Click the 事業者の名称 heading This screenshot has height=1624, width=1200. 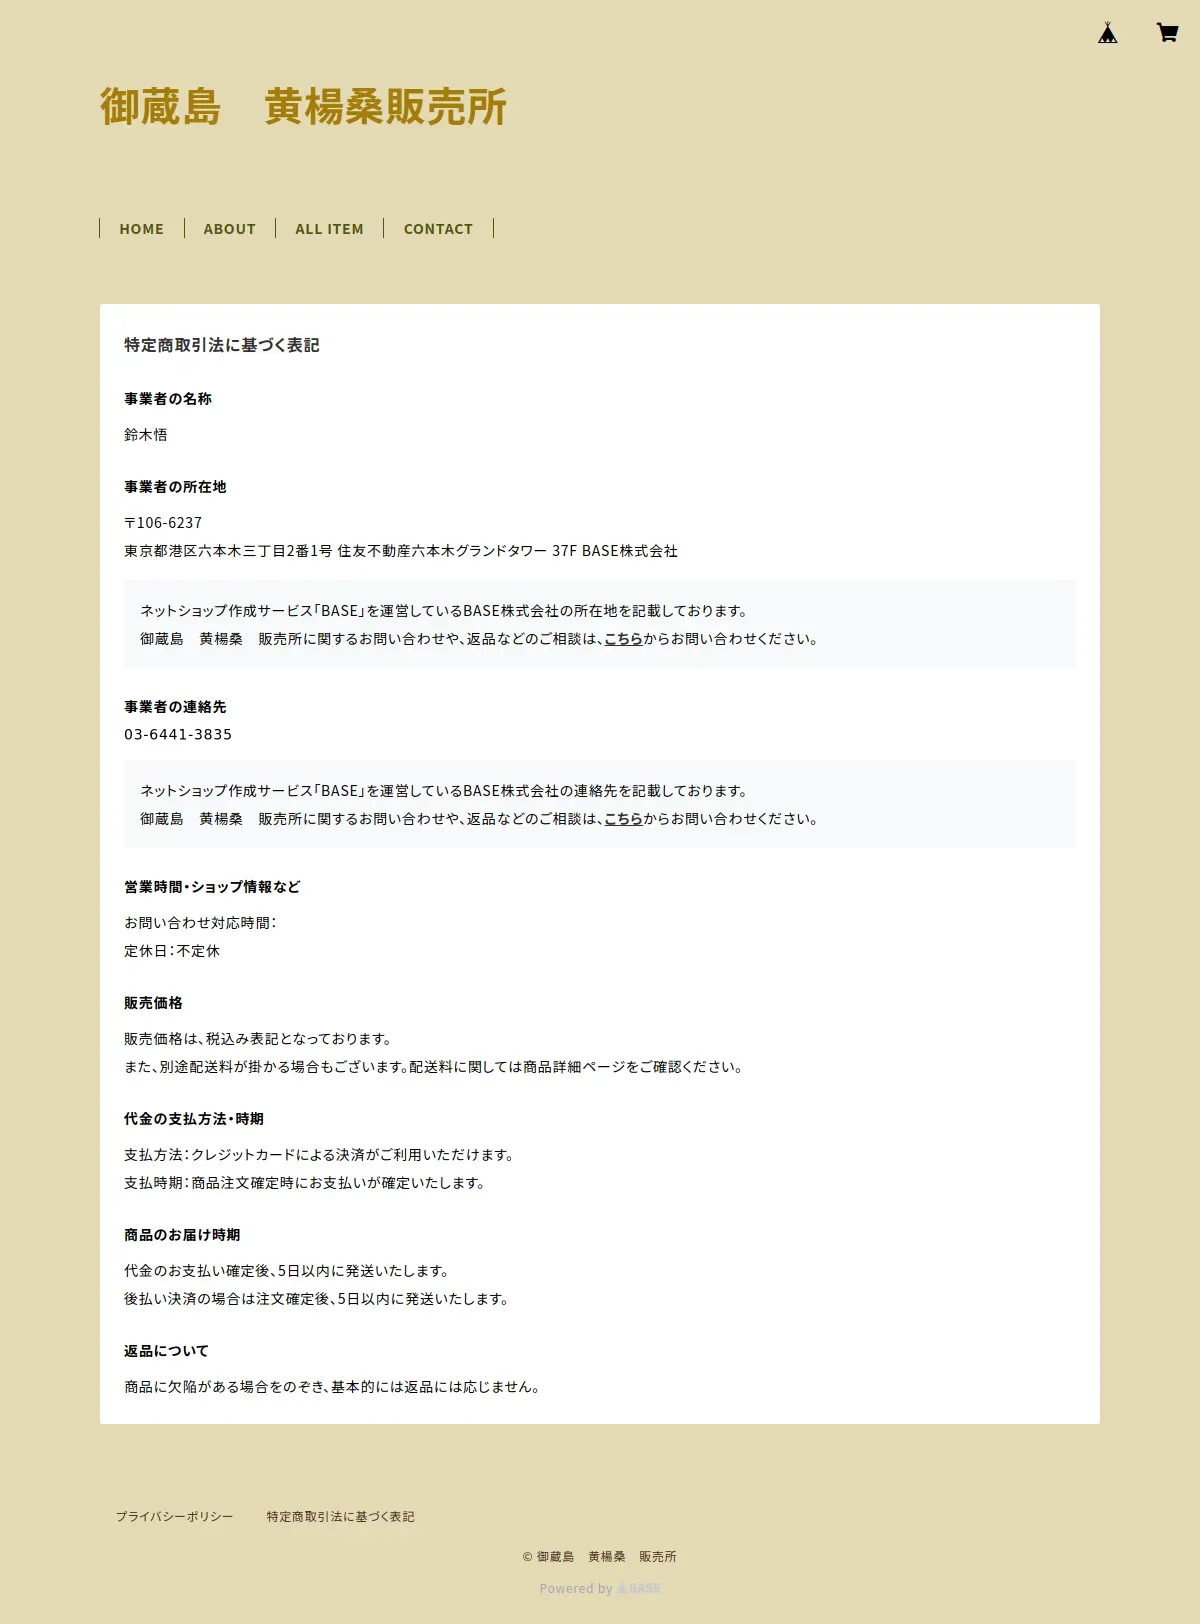(x=168, y=399)
